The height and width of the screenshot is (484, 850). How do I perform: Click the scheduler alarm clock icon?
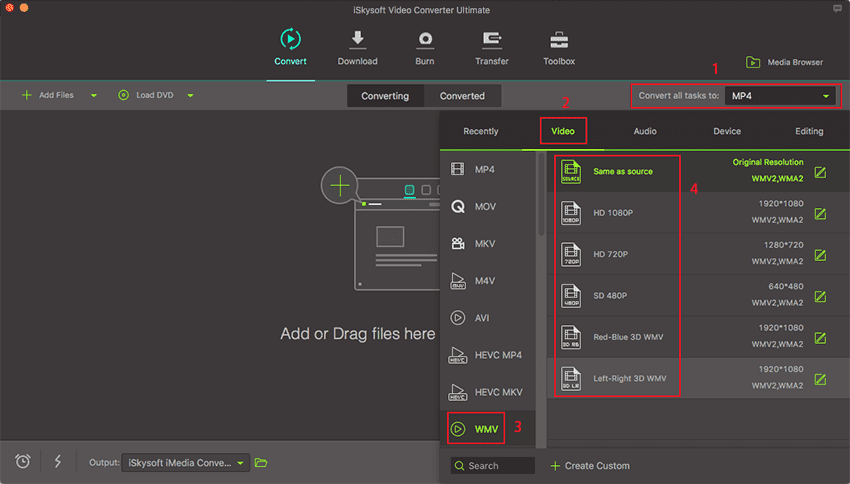23,461
